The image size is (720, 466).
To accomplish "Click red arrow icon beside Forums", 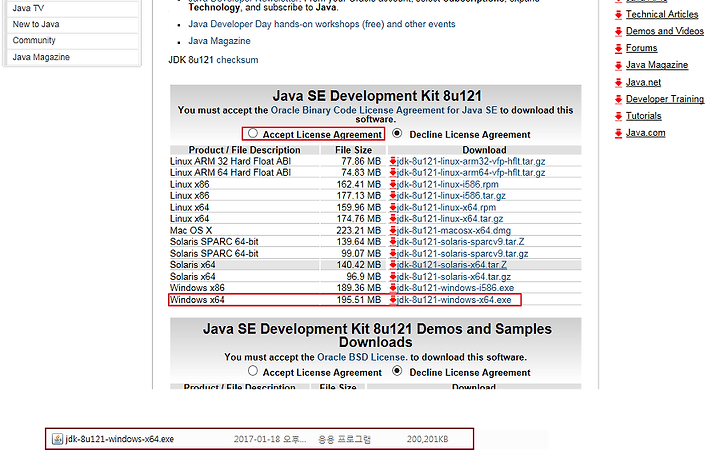I will [x=619, y=49].
